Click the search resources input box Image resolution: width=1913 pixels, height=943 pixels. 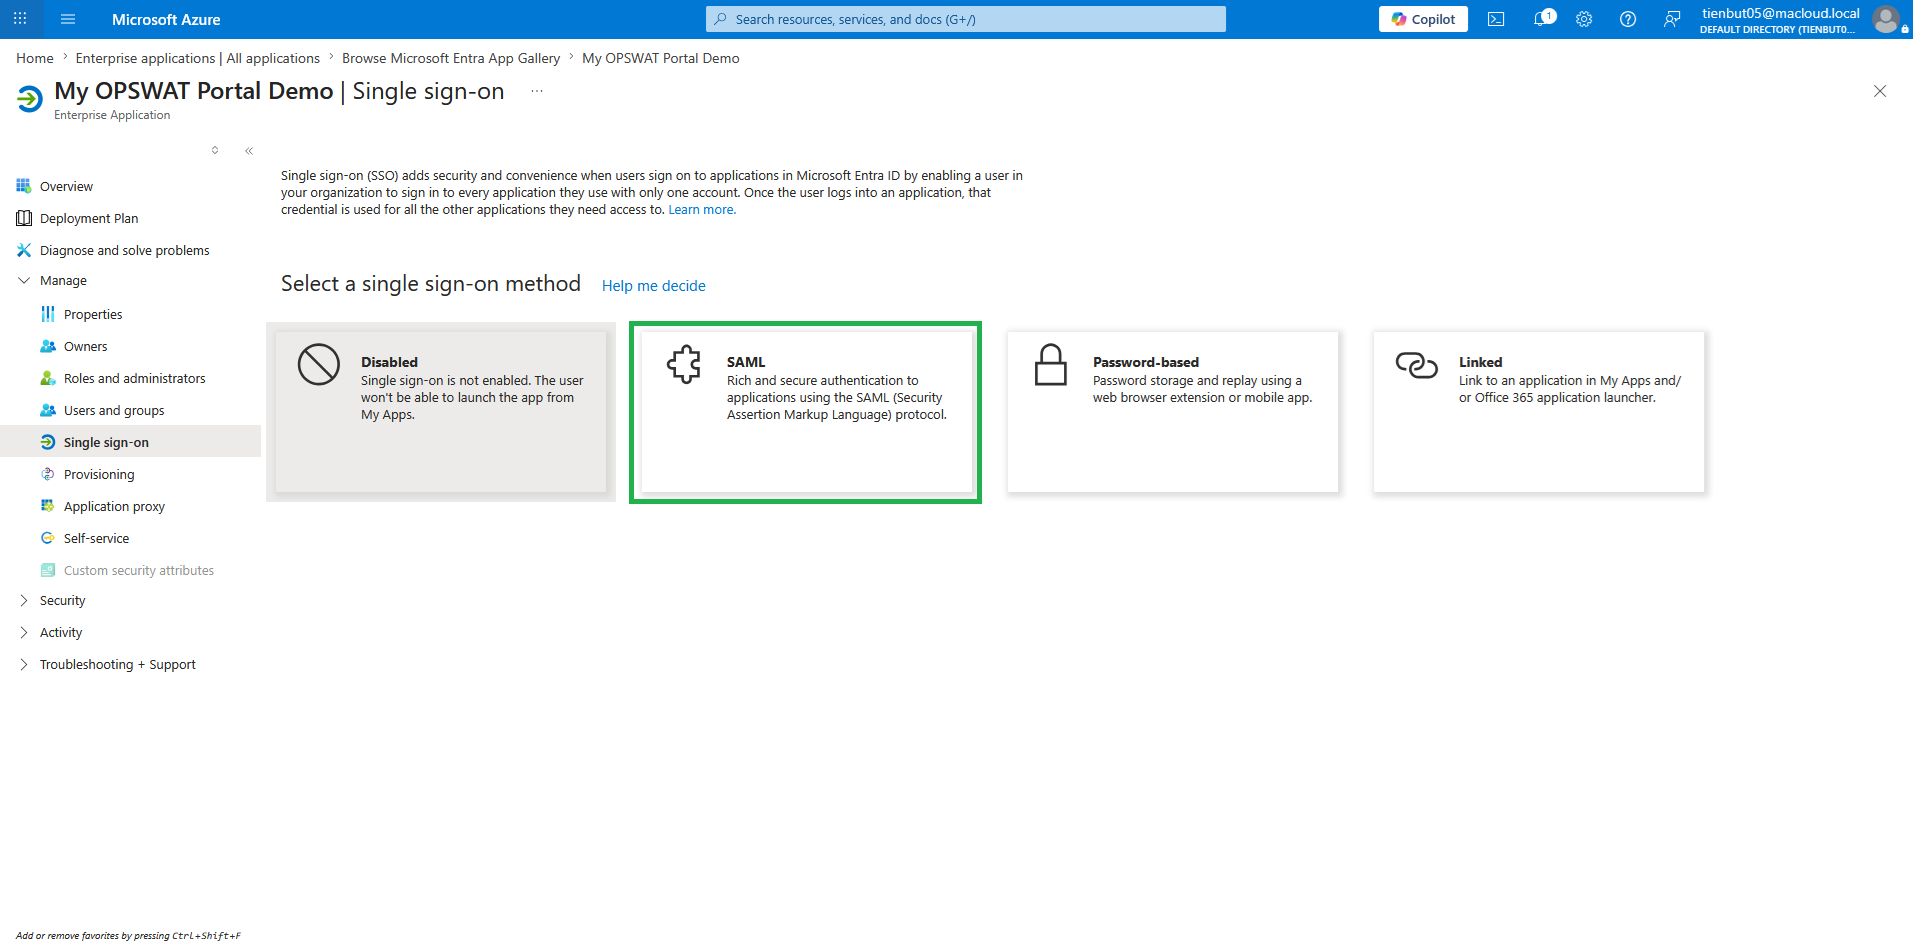point(966,19)
